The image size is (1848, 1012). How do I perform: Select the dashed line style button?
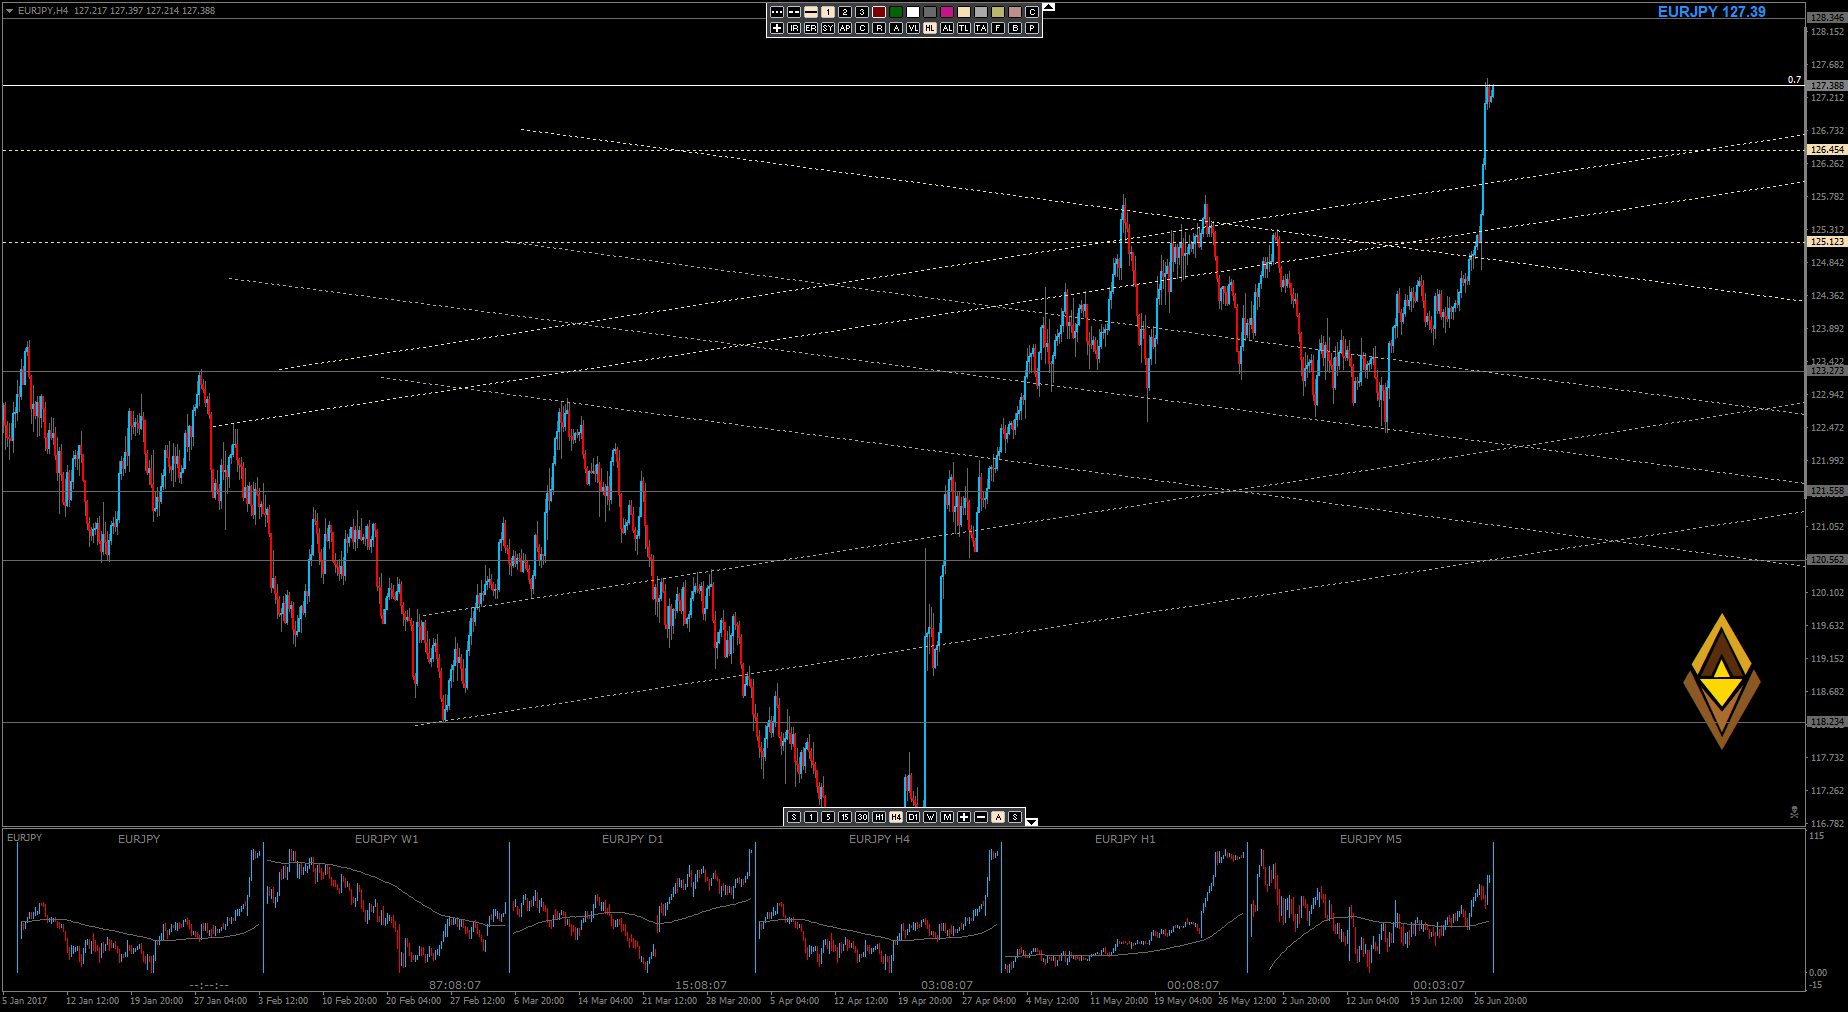pos(794,12)
